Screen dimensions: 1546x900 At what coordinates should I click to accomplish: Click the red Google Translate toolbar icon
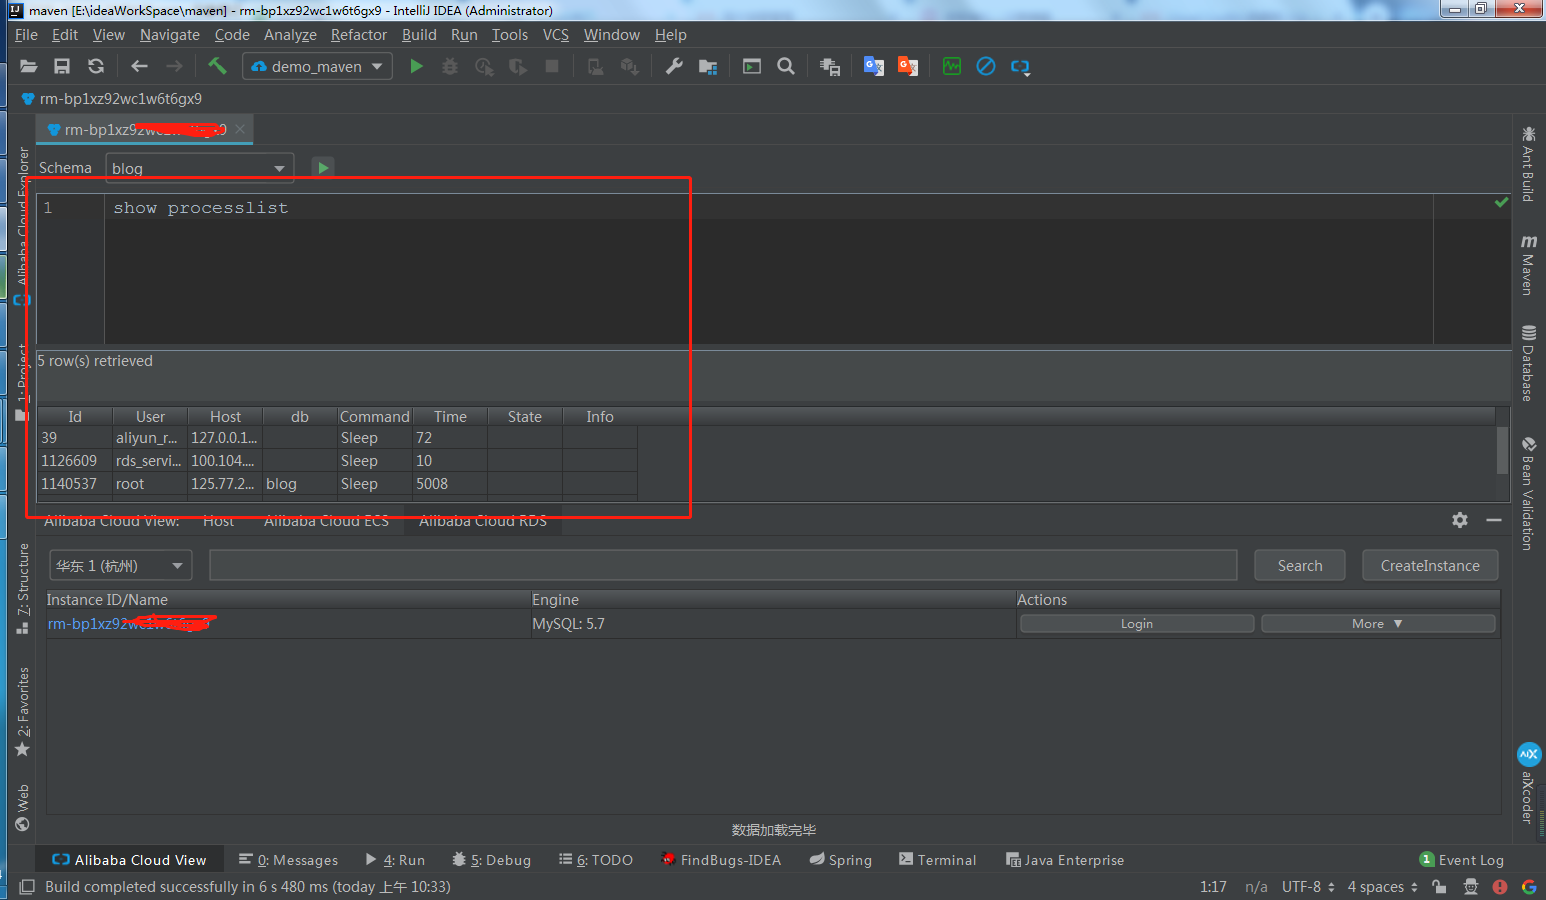908,66
